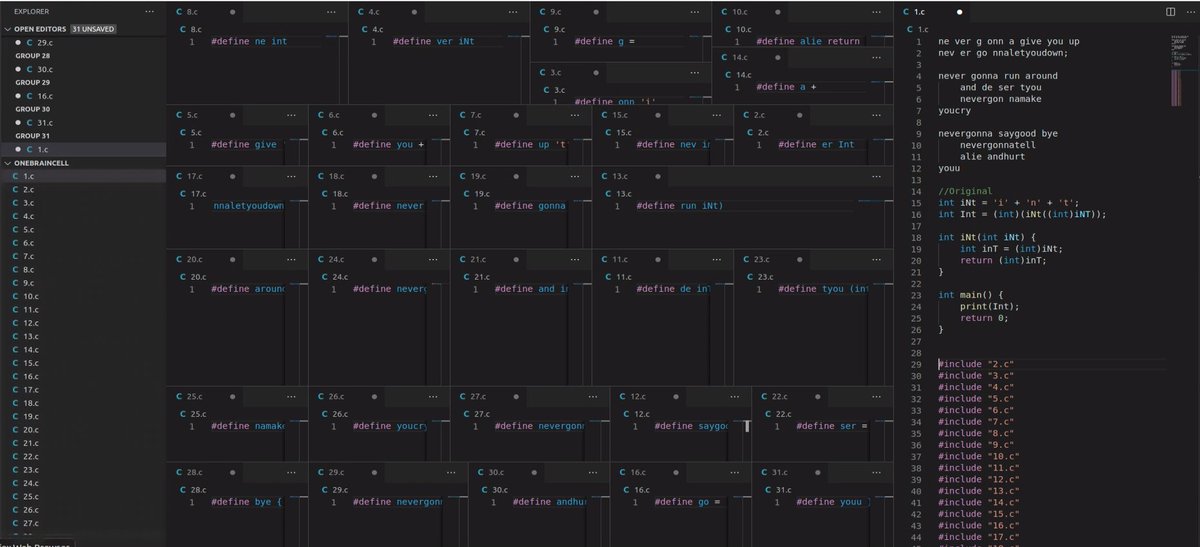Close the unsaved 10.c tab via its dot
Screen dimensions: 1200x547
tap(779, 12)
